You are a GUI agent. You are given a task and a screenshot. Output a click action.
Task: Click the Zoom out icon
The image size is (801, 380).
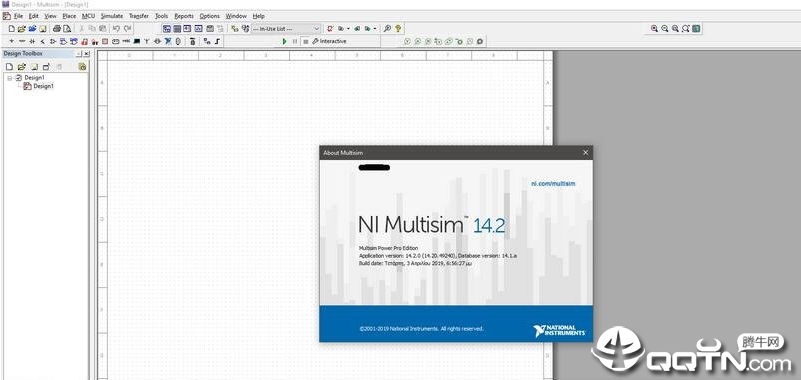click(x=665, y=29)
